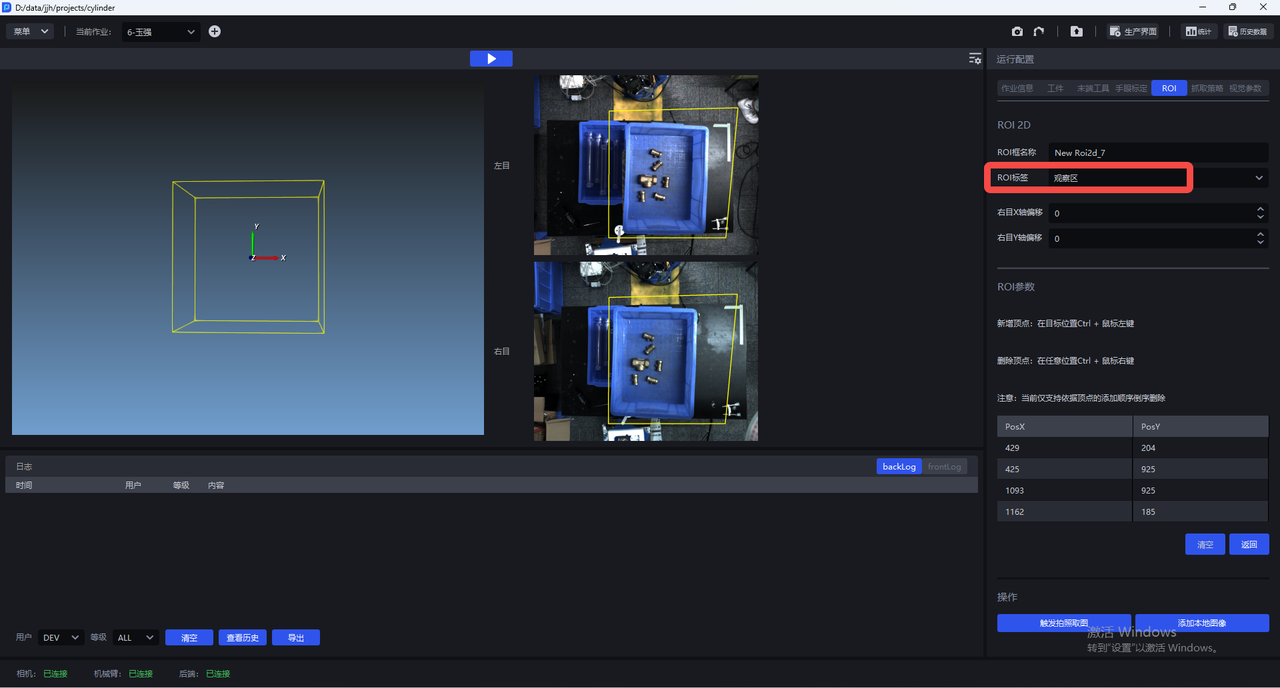Select the backLog toggle

pos(899,466)
